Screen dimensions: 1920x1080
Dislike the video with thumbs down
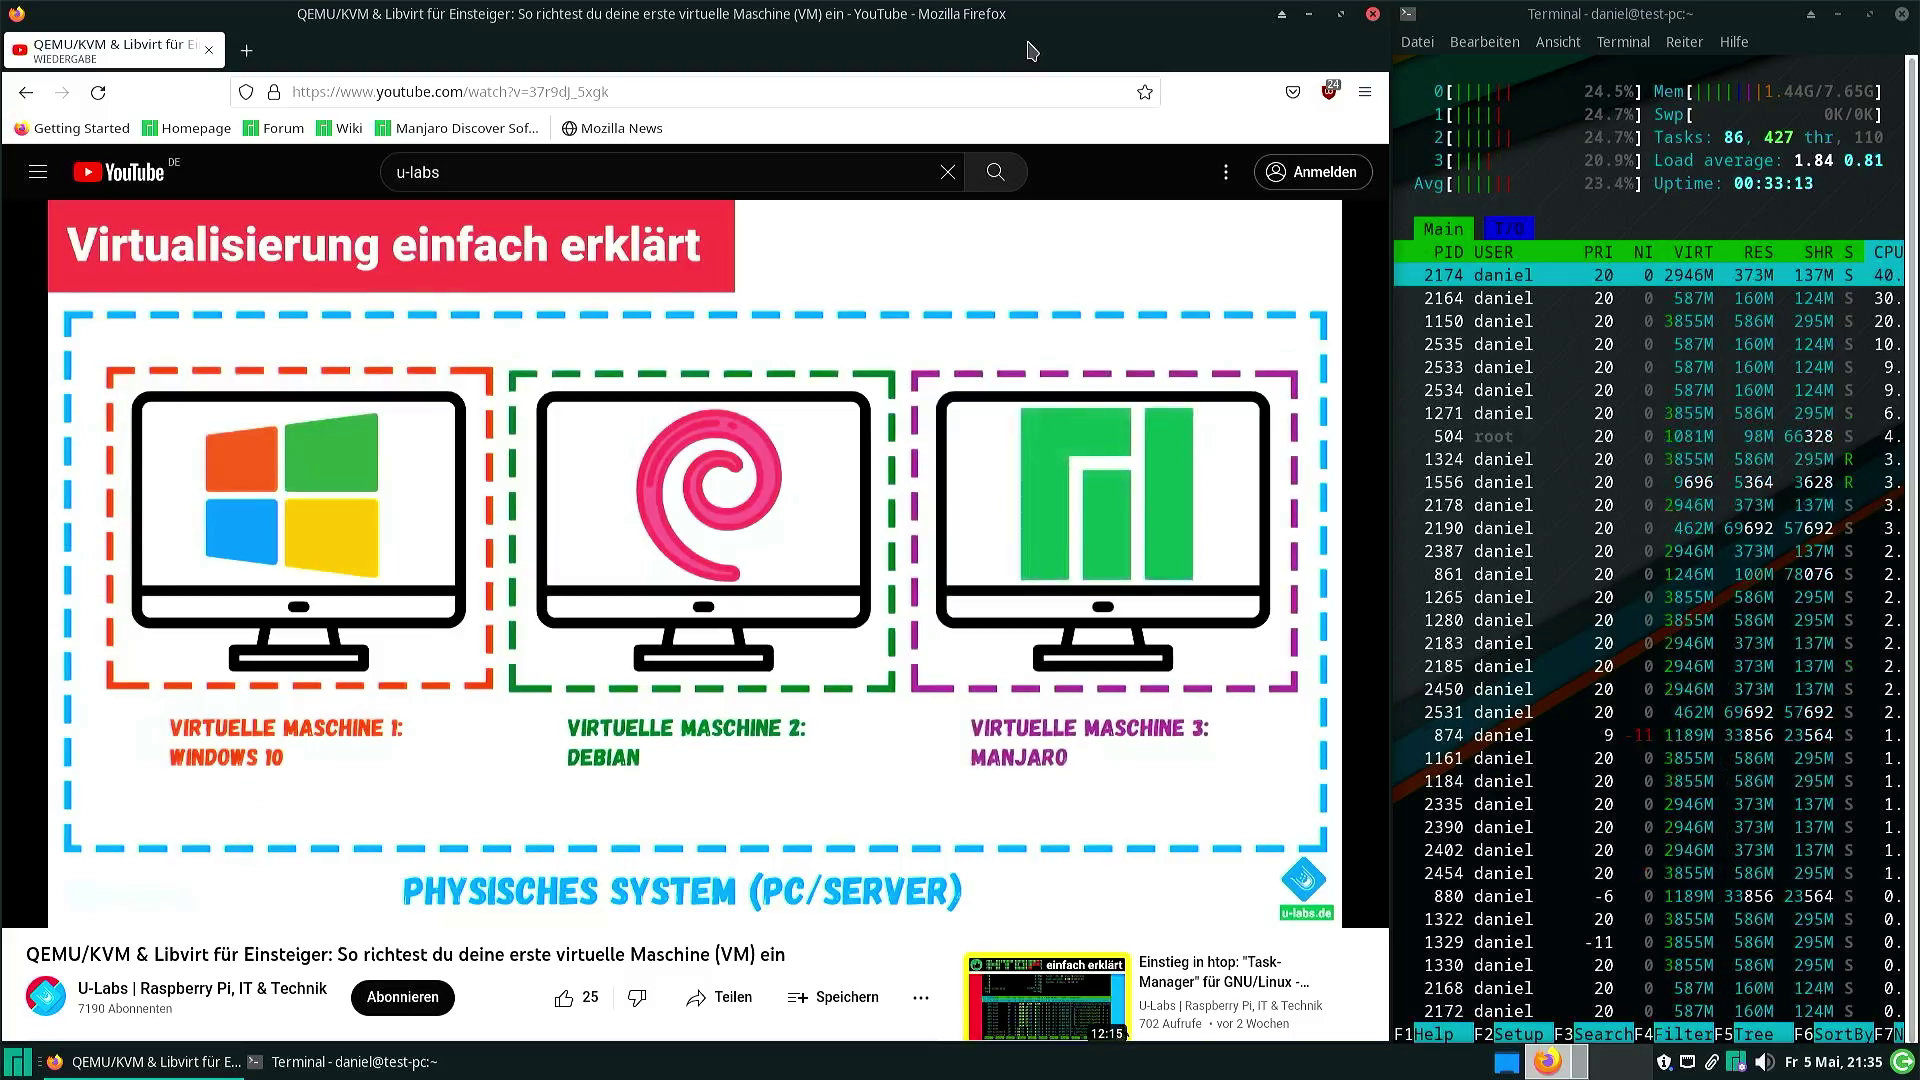point(637,997)
